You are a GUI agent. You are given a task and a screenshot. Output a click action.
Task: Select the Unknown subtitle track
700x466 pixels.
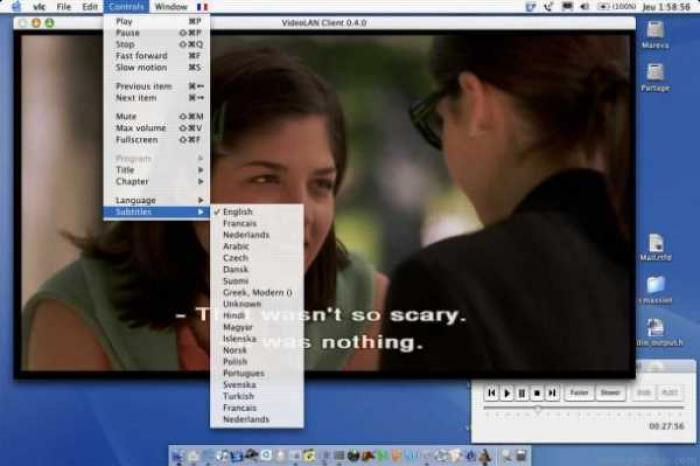click(257, 304)
